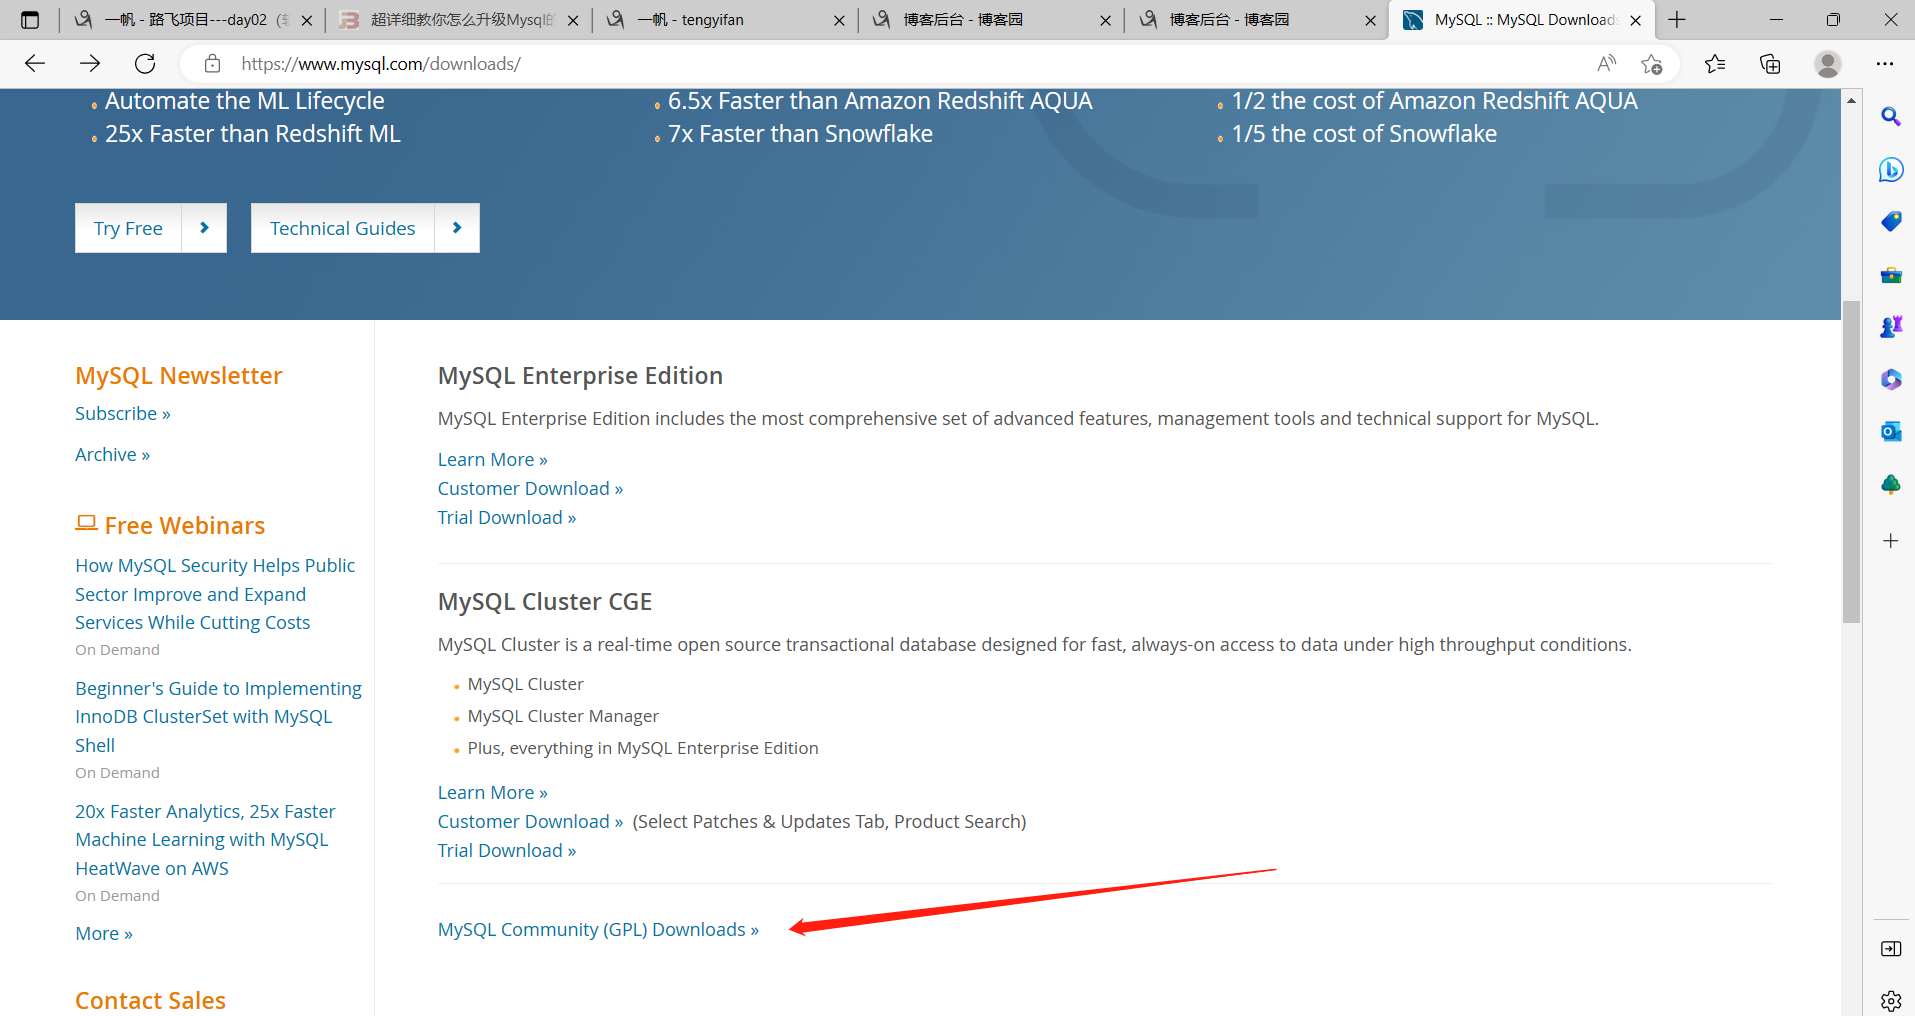Screen dimensions: 1915x1016
Task: Click the scrollbar up arrow
Action: (1851, 100)
